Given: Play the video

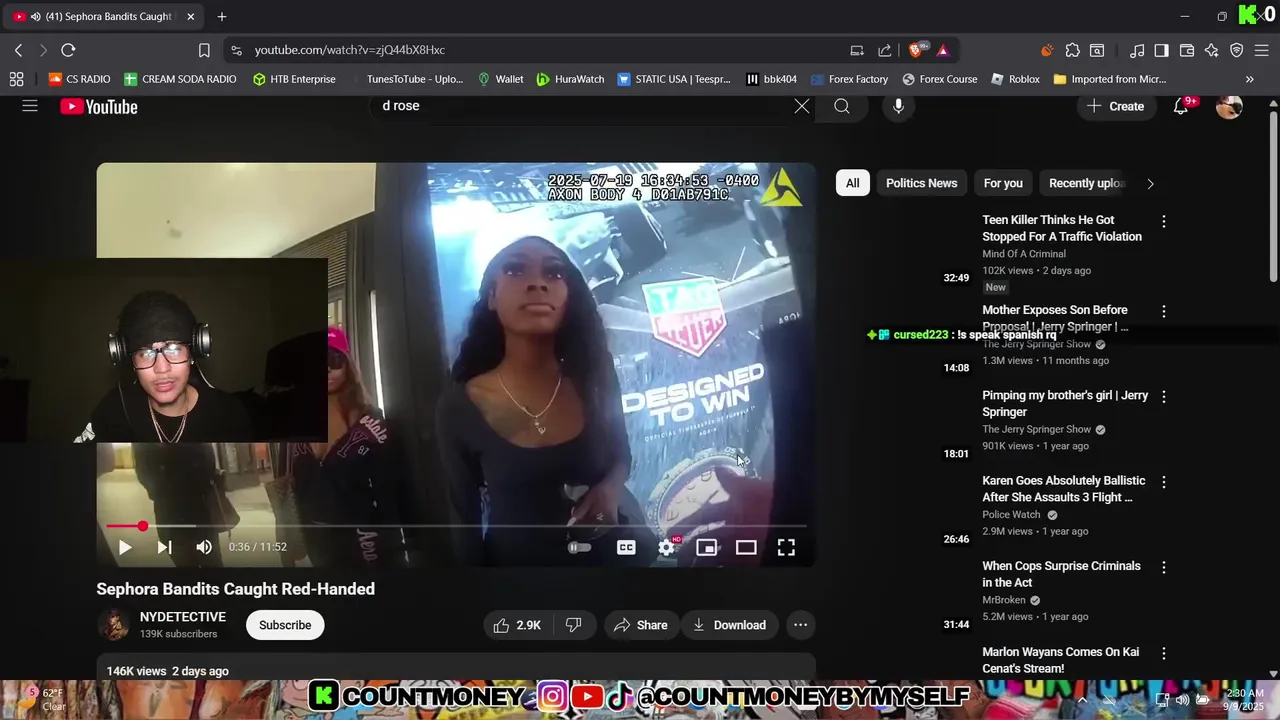Looking at the screenshot, I should 125,547.
